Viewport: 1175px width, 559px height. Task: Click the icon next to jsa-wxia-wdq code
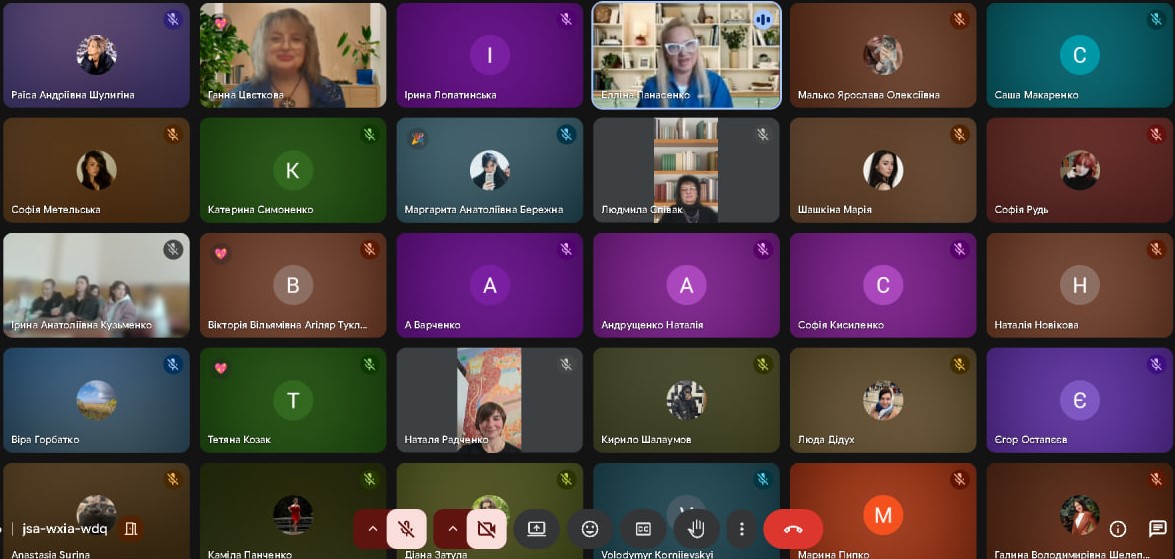[x=130, y=528]
